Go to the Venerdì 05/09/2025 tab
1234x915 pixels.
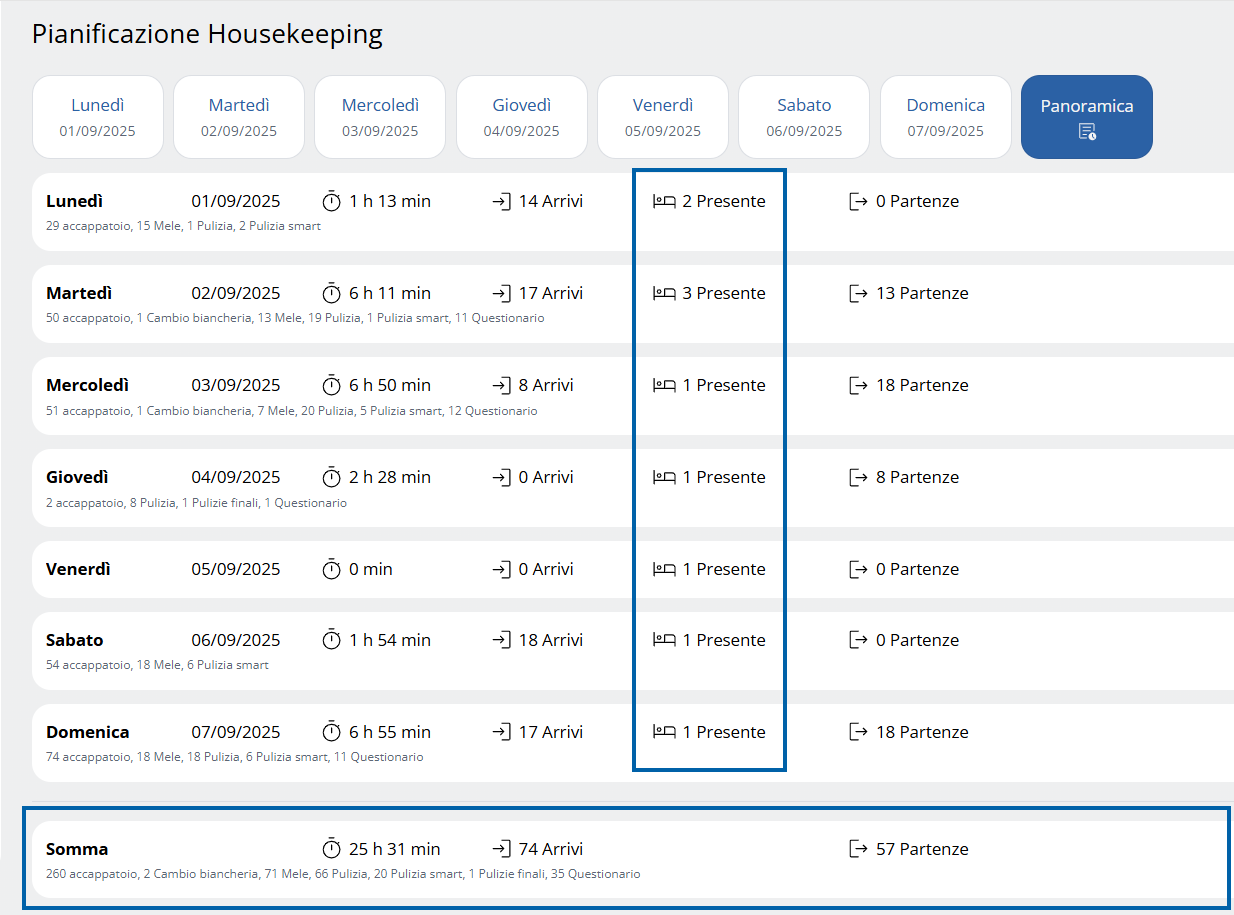coord(662,117)
